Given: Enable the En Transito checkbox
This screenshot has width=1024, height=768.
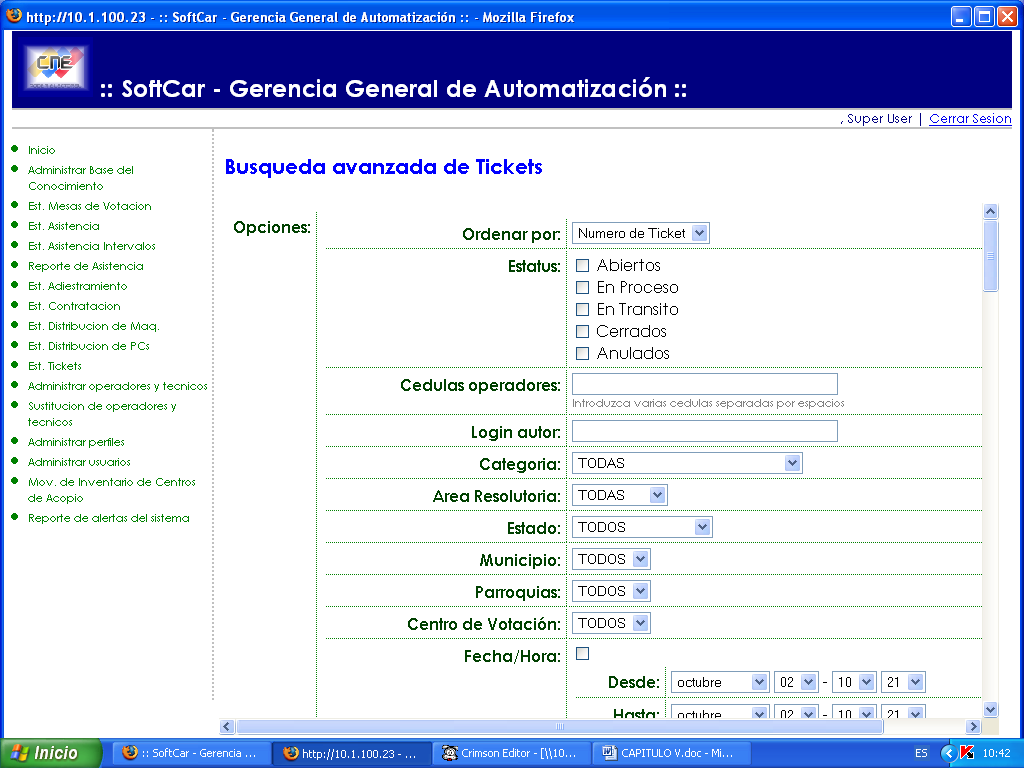Looking at the screenshot, I should coord(583,310).
